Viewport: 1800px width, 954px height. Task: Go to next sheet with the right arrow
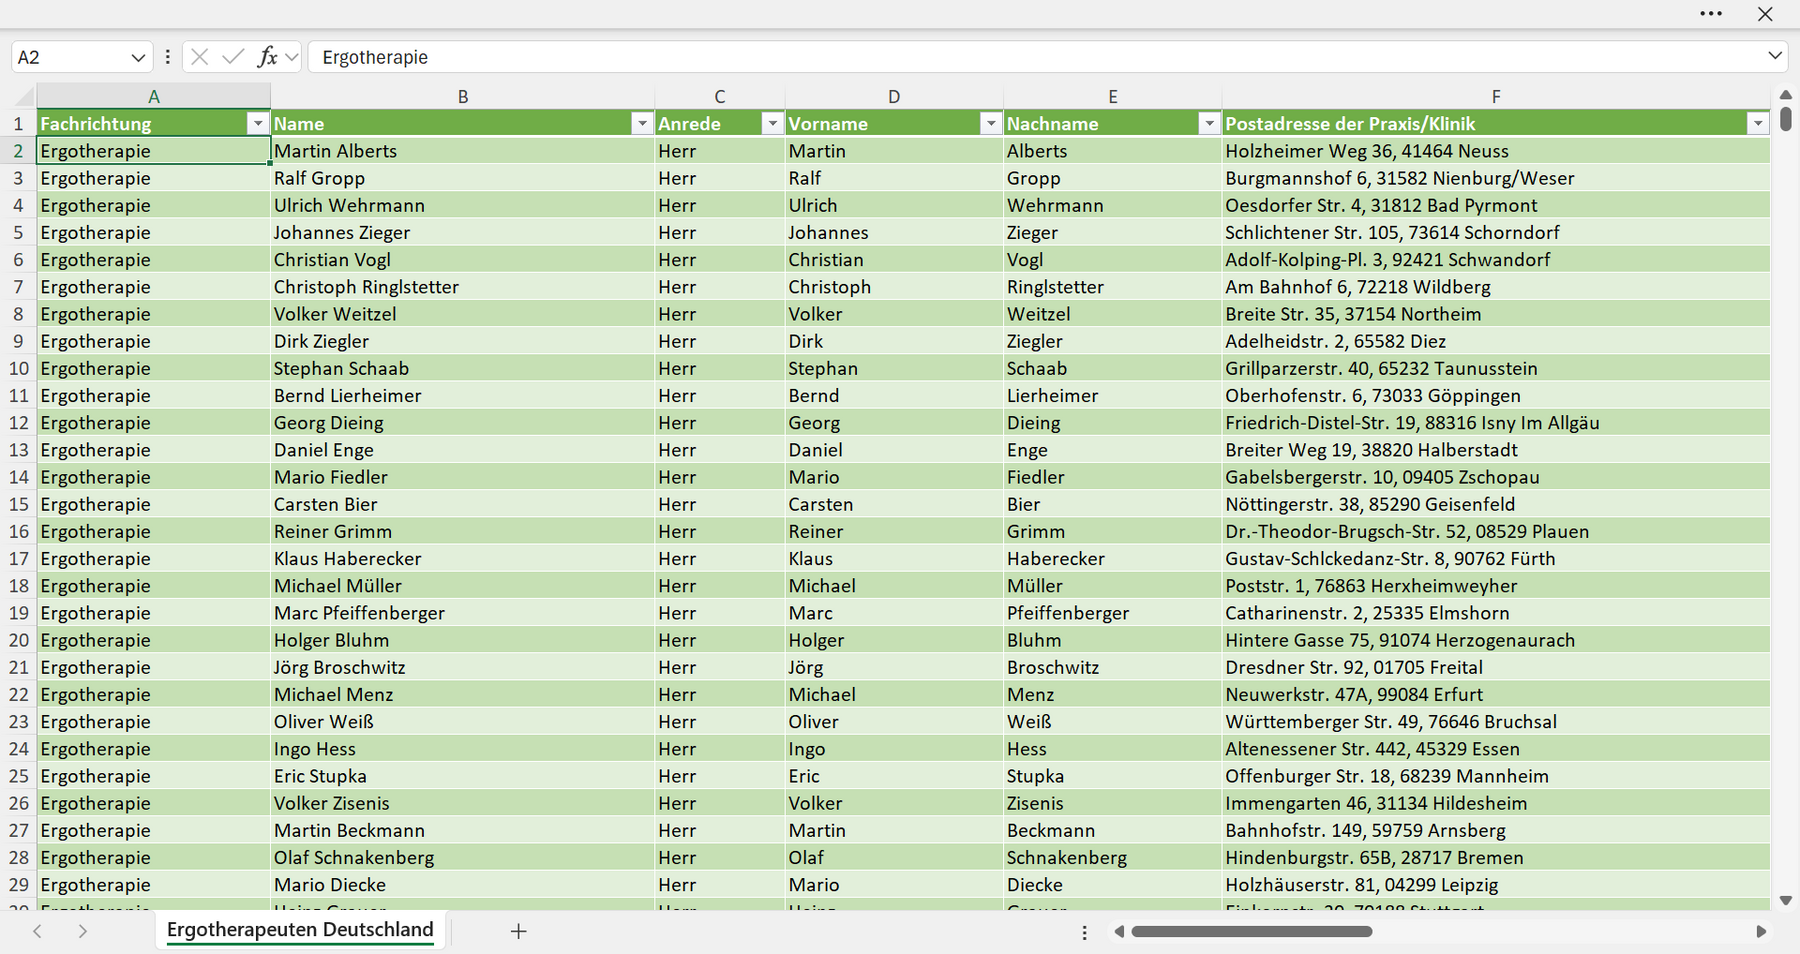click(x=83, y=931)
